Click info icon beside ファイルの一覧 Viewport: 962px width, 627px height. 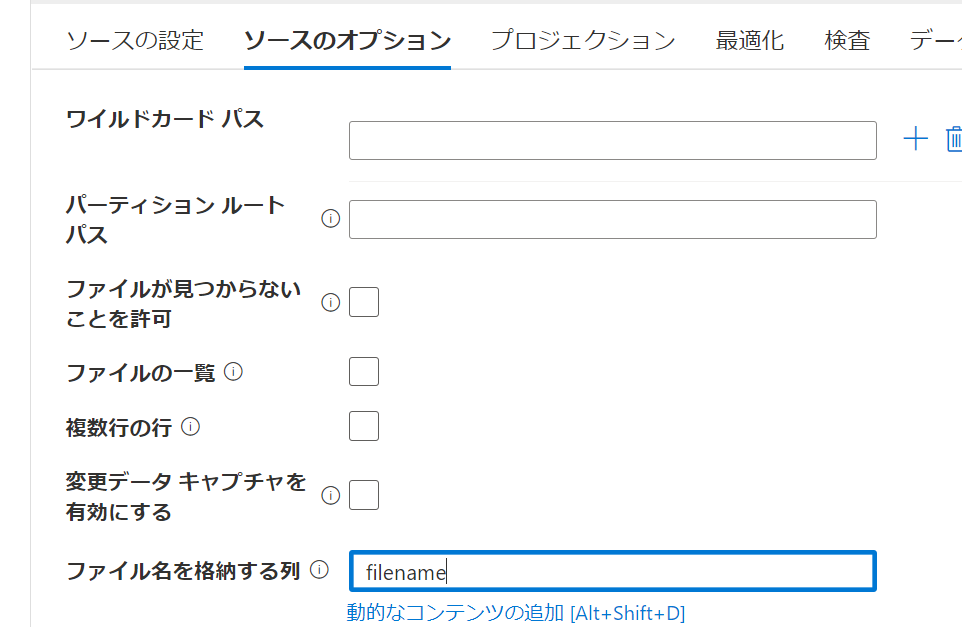click(x=234, y=372)
